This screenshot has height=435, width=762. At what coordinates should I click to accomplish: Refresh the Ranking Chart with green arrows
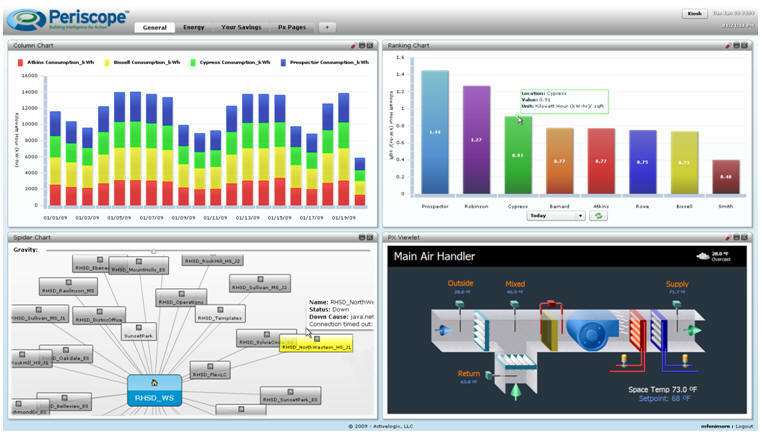(x=599, y=216)
